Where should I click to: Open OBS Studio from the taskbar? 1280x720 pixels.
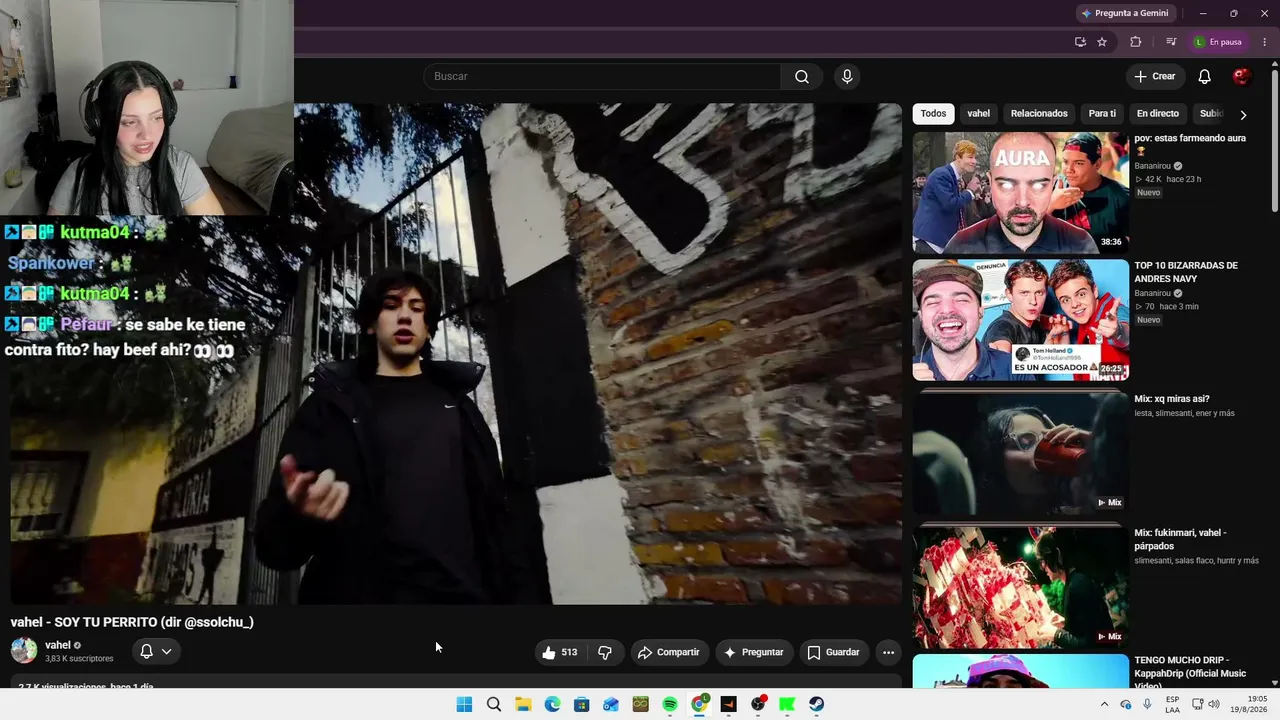point(758,704)
